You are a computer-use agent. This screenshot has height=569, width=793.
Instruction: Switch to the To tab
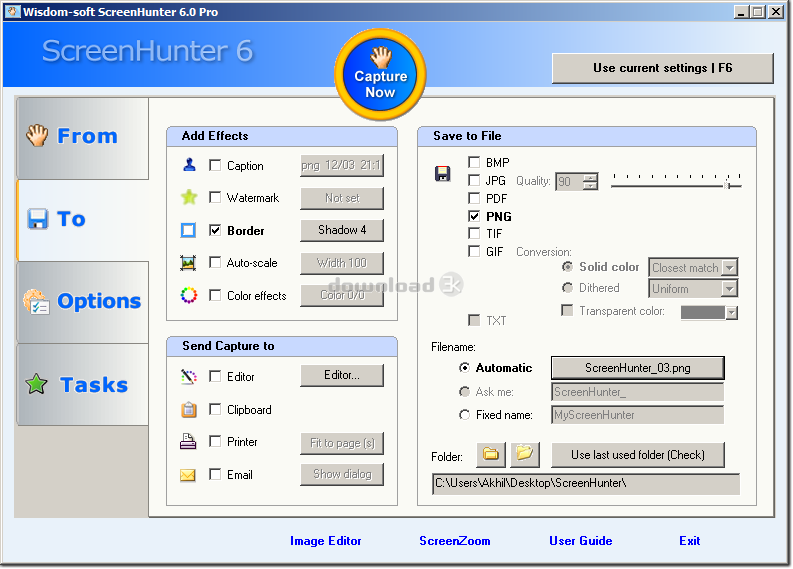point(82,220)
